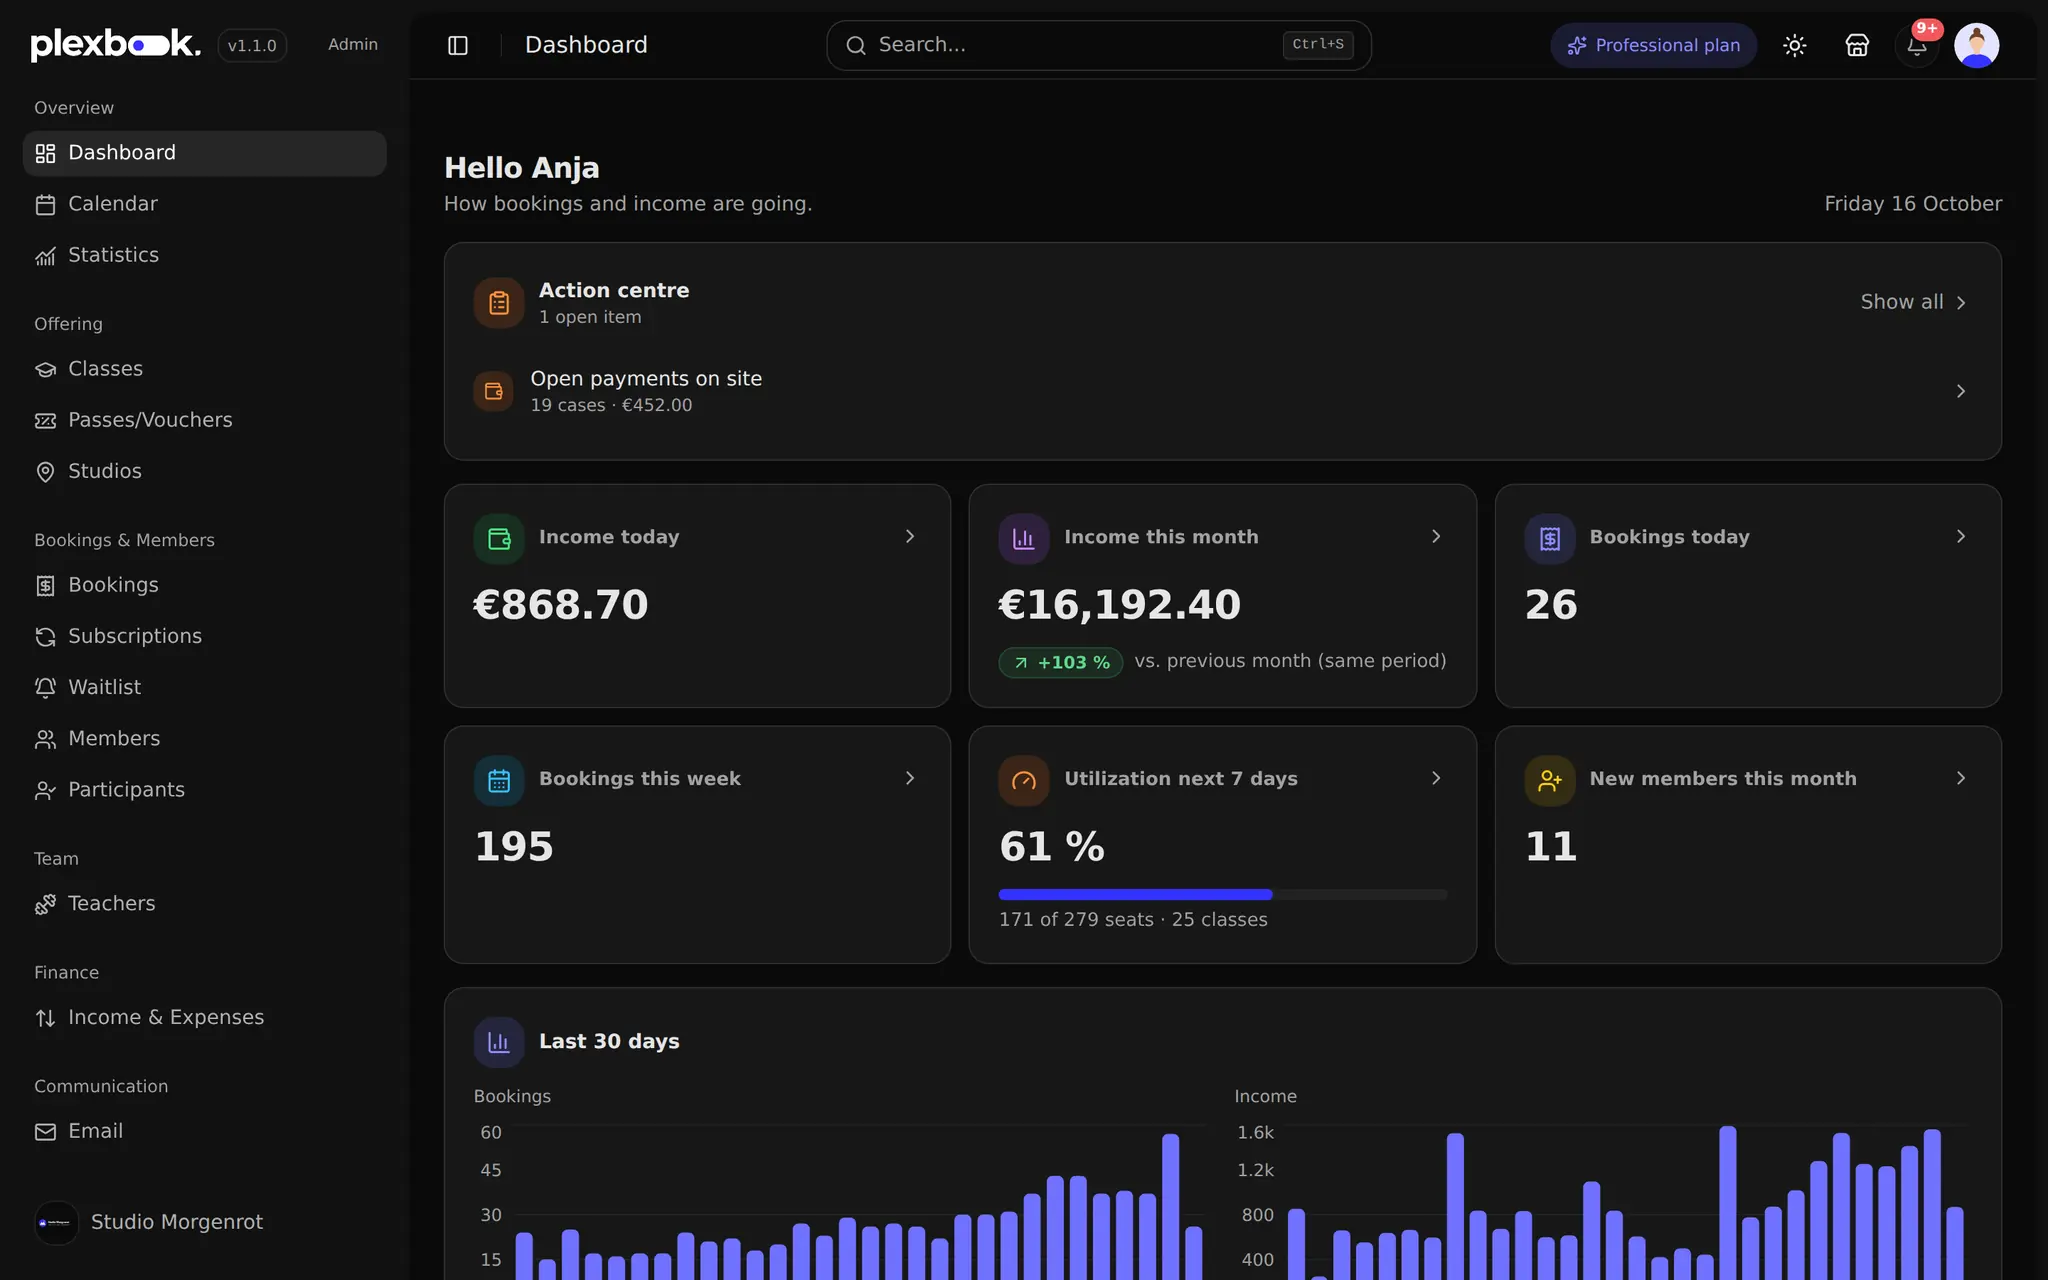The height and width of the screenshot is (1280, 2048).
Task: Click the Bookings this week calendar icon
Action: pos(499,781)
